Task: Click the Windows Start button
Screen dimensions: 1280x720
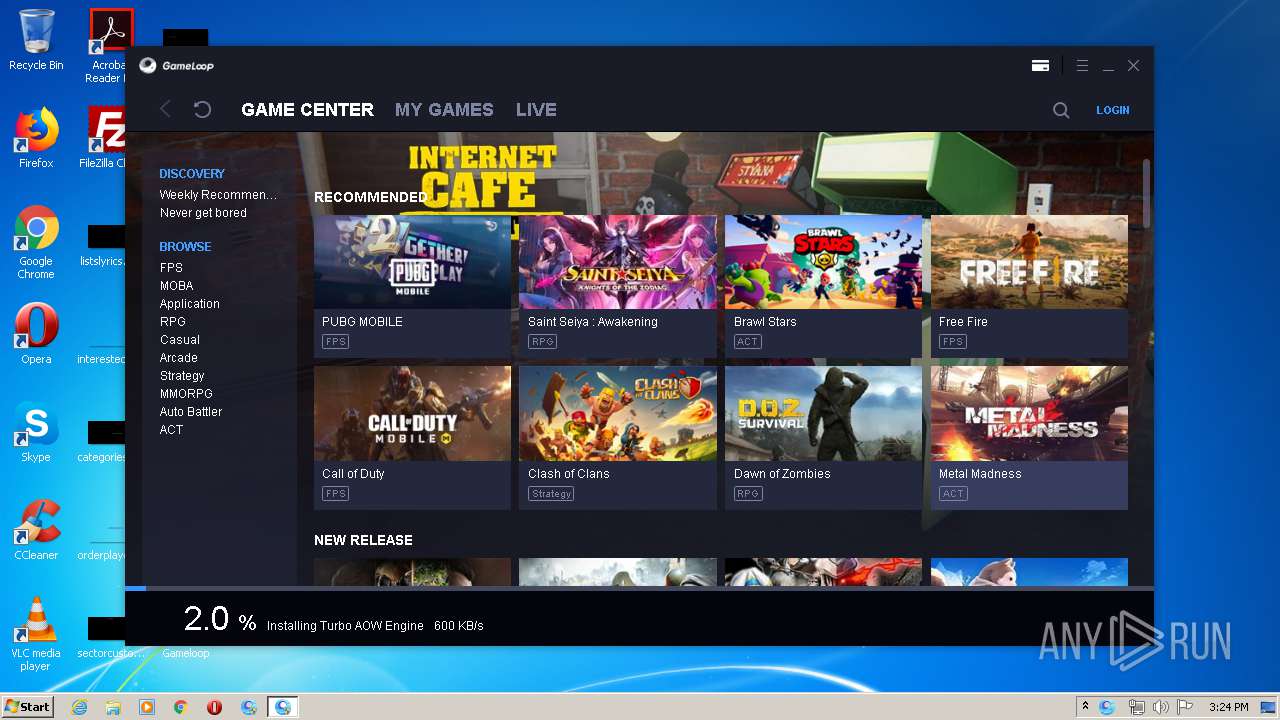Action: pyautogui.click(x=27, y=706)
